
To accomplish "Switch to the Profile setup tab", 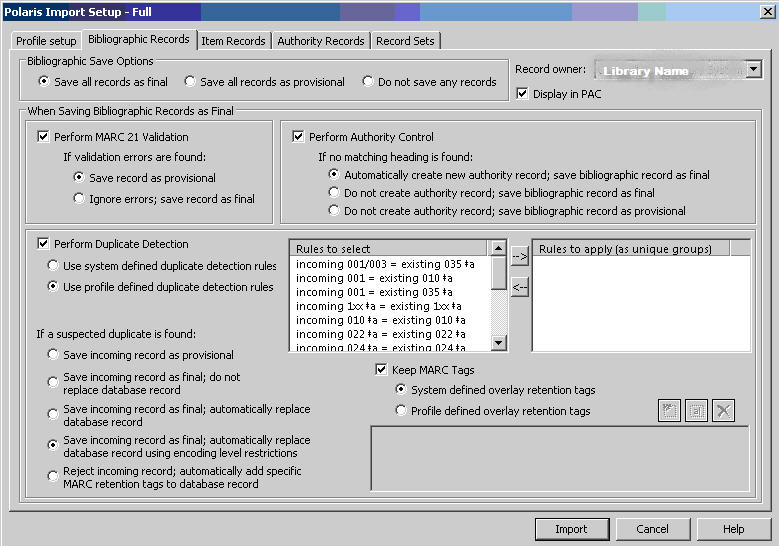I will [x=46, y=41].
